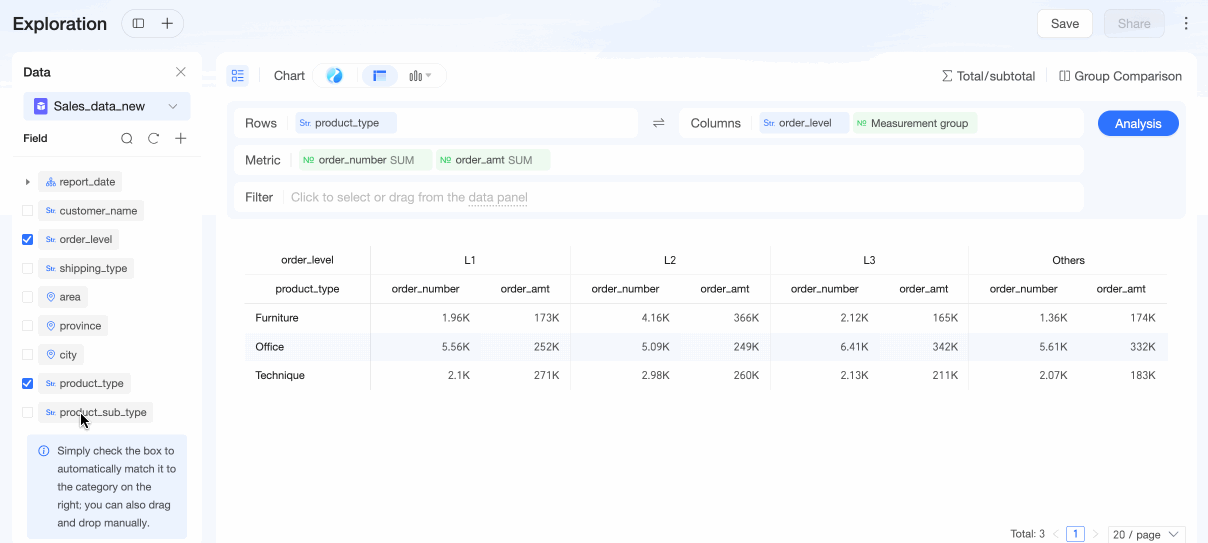Expand the report_date field
Image resolution: width=1208 pixels, height=543 pixels.
coord(28,182)
